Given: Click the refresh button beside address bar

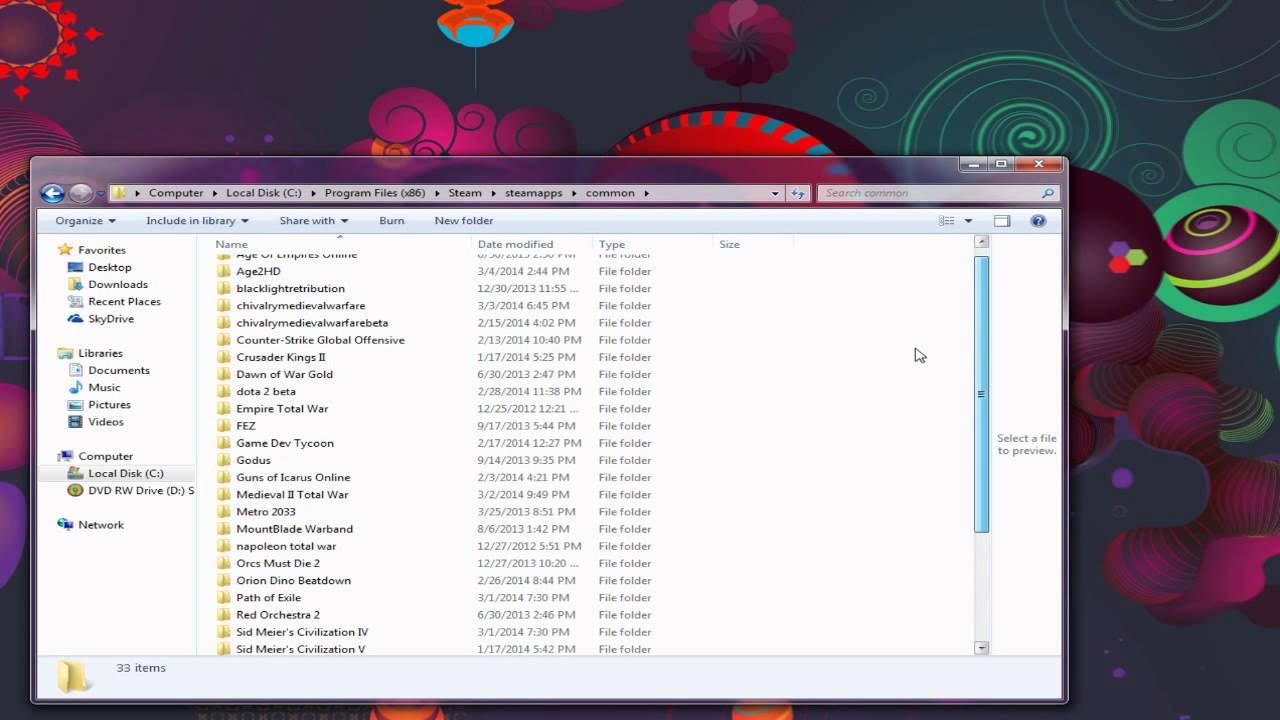Looking at the screenshot, I should point(798,193).
